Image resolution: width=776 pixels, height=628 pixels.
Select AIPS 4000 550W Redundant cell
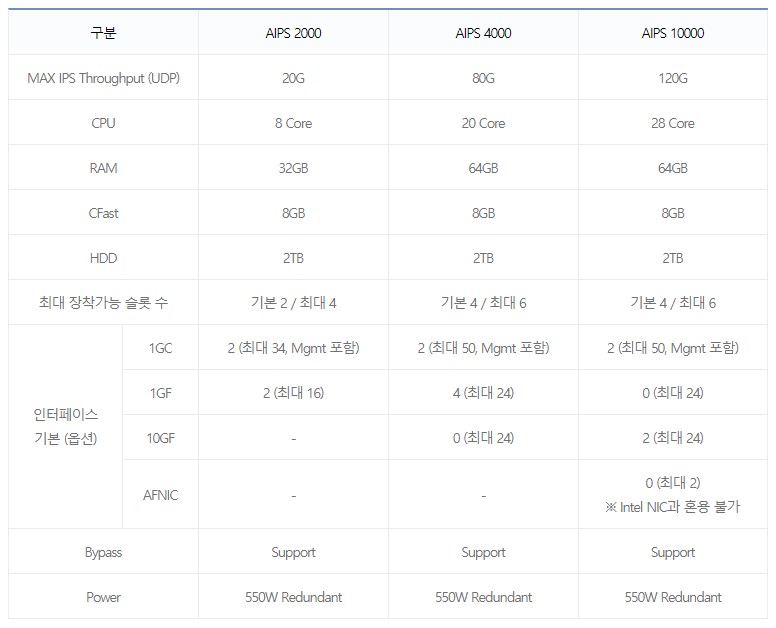click(x=483, y=597)
